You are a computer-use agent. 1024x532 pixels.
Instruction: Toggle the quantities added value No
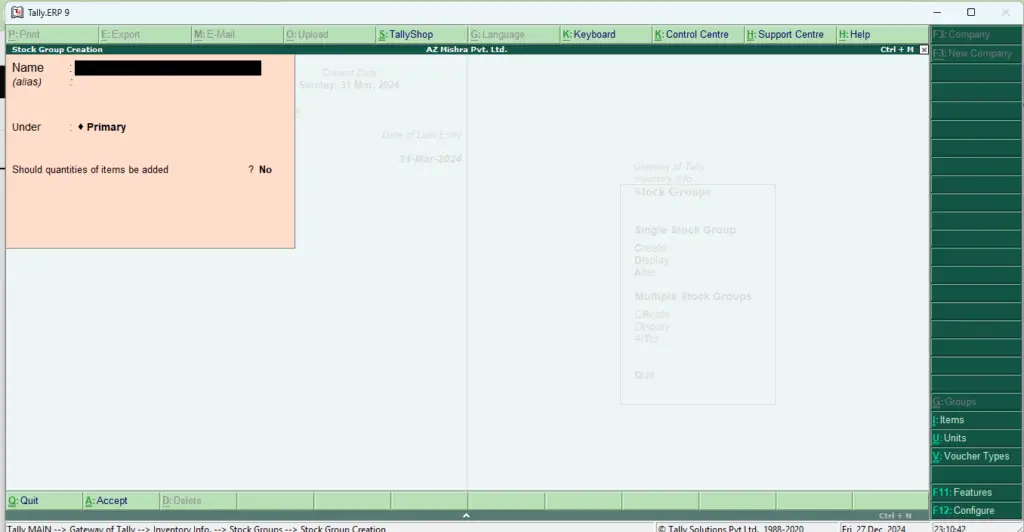coord(265,170)
